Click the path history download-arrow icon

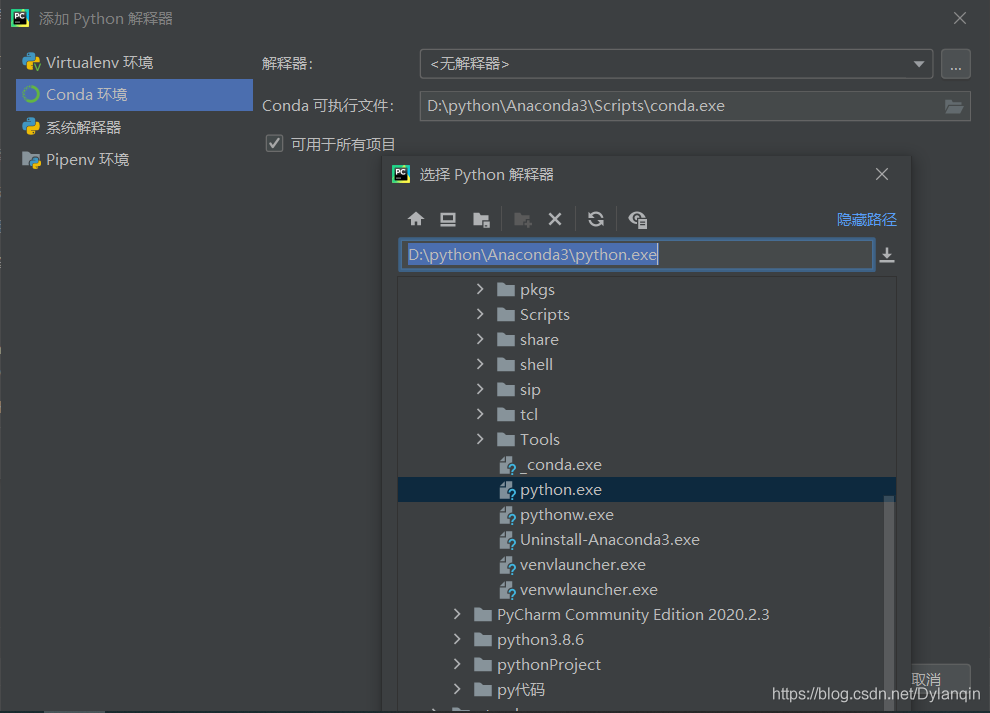887,255
